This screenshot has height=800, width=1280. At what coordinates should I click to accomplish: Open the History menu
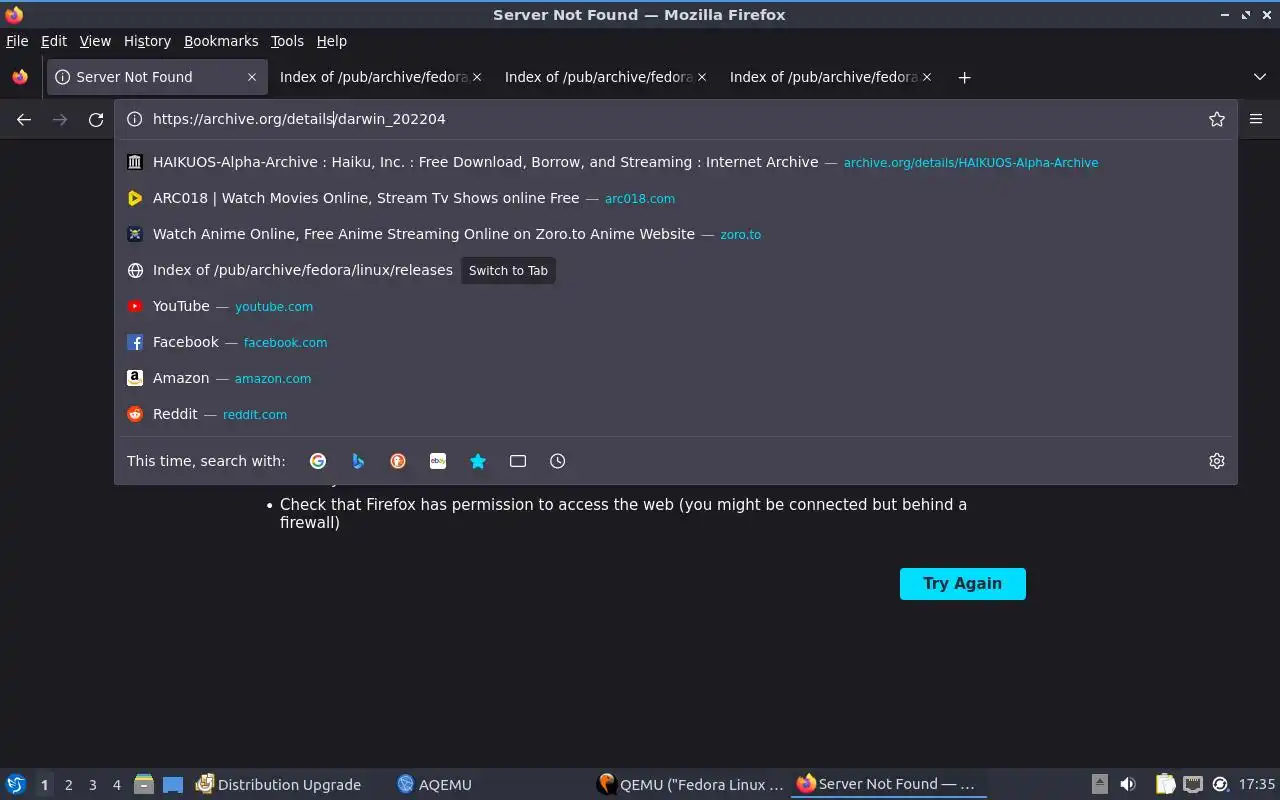tap(147, 41)
